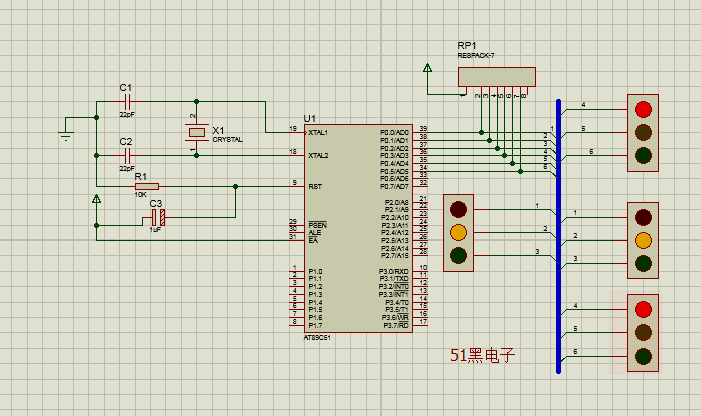Click the U1 component label
Image resolution: width=701 pixels, height=416 pixels.
[x=309, y=118]
